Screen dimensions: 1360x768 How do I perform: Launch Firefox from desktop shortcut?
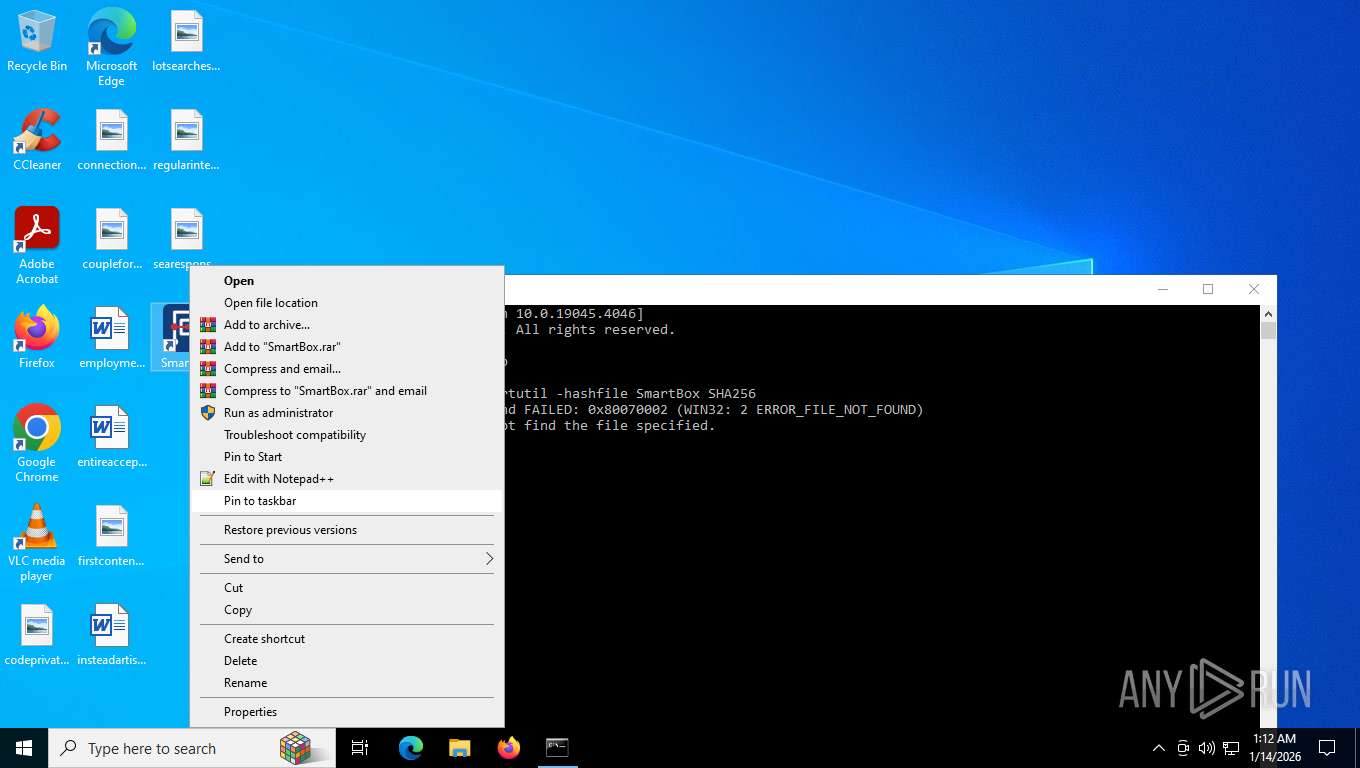(37, 338)
